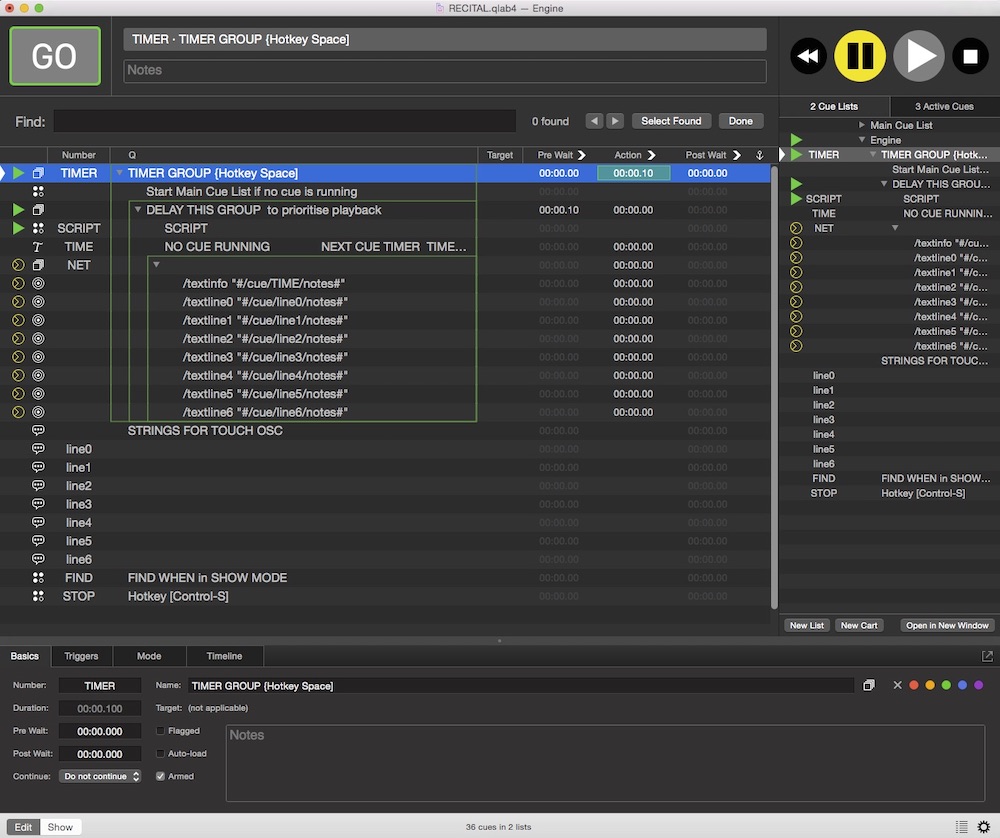Tick the Auto-load checkbox
Image resolution: width=1000 pixels, height=838 pixels.
[161, 753]
